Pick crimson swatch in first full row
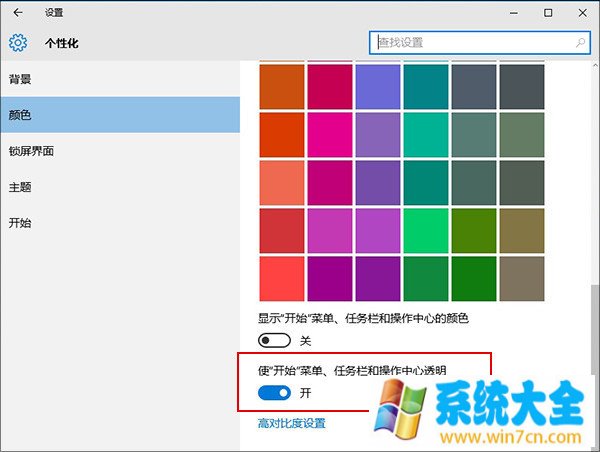 click(x=330, y=87)
